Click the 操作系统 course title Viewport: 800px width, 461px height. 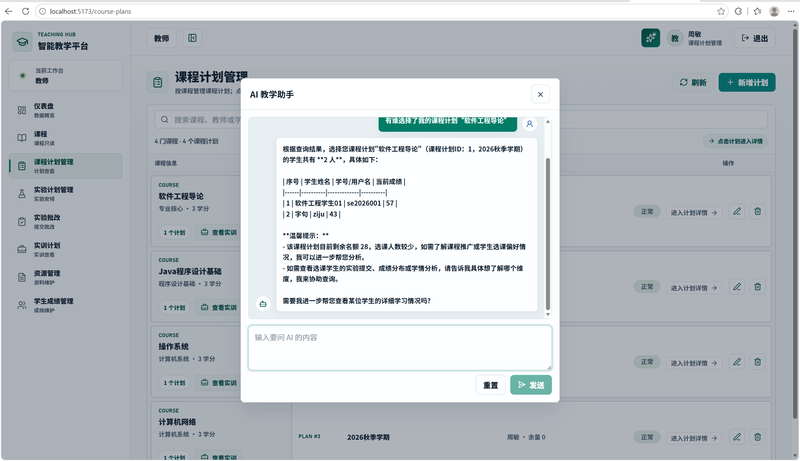[x=173, y=347]
